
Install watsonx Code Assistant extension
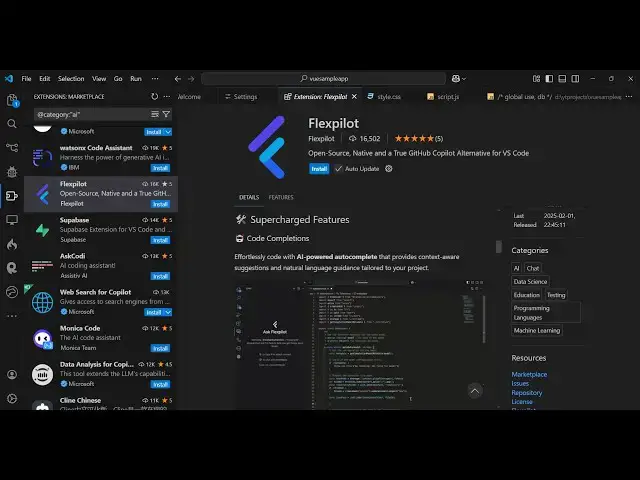point(160,168)
